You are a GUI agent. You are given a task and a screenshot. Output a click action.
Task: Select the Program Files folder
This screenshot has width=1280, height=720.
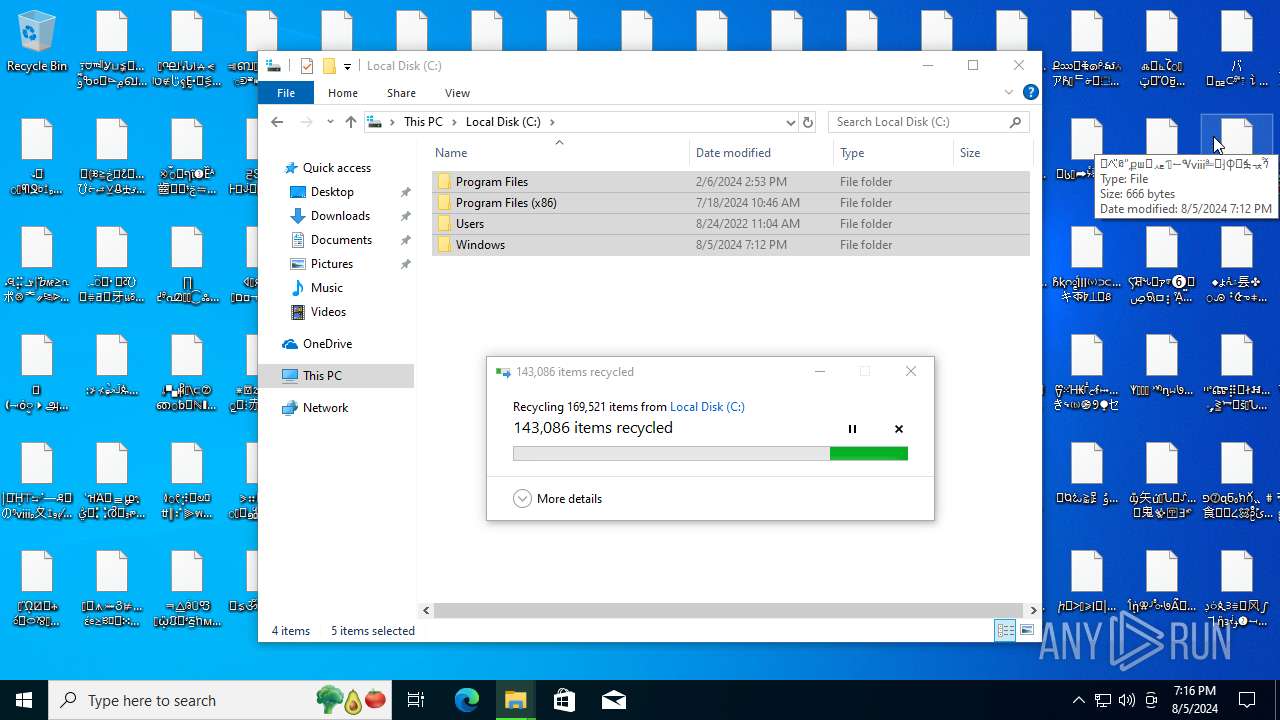coord(731,182)
